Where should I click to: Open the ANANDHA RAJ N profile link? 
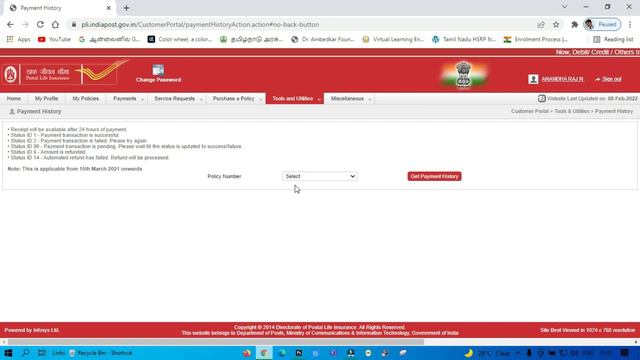(562, 79)
